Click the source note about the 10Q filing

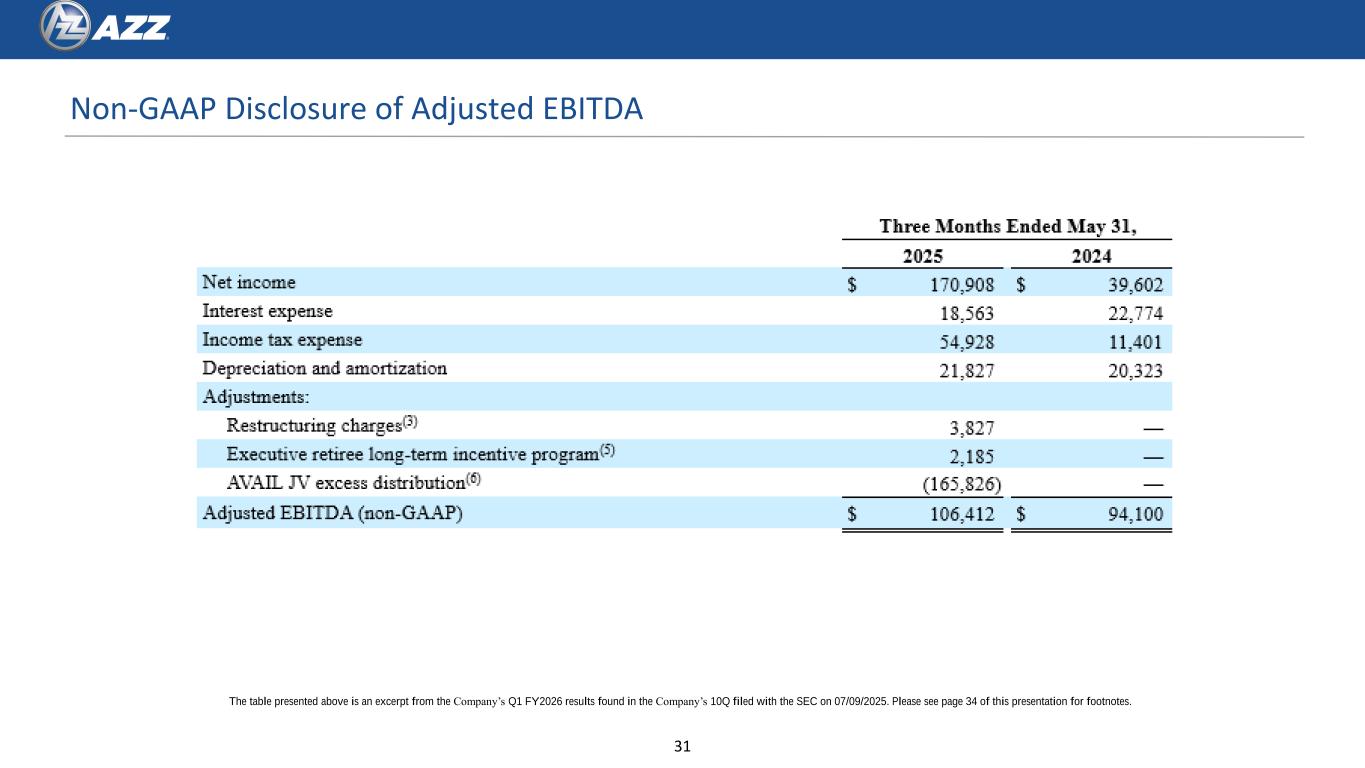[x=680, y=702]
